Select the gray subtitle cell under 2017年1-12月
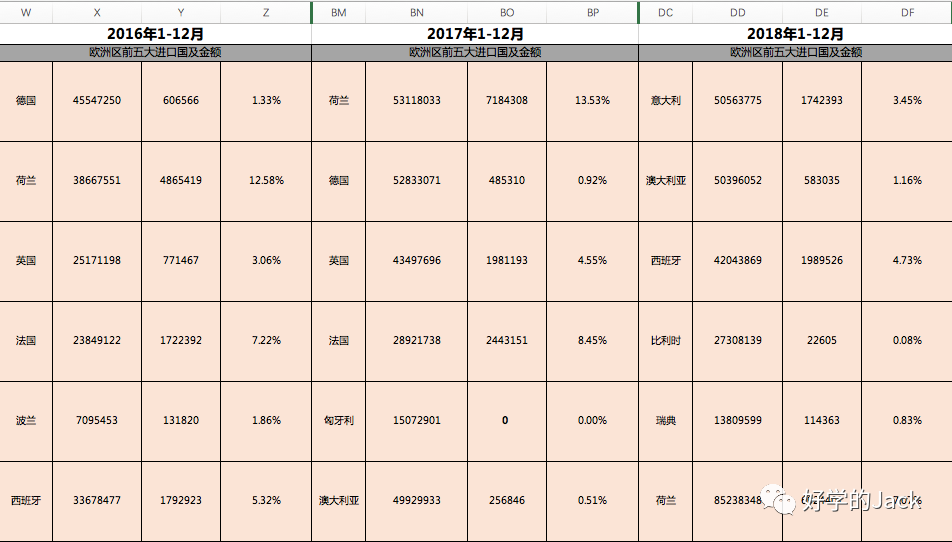The image size is (952, 542). (x=475, y=53)
